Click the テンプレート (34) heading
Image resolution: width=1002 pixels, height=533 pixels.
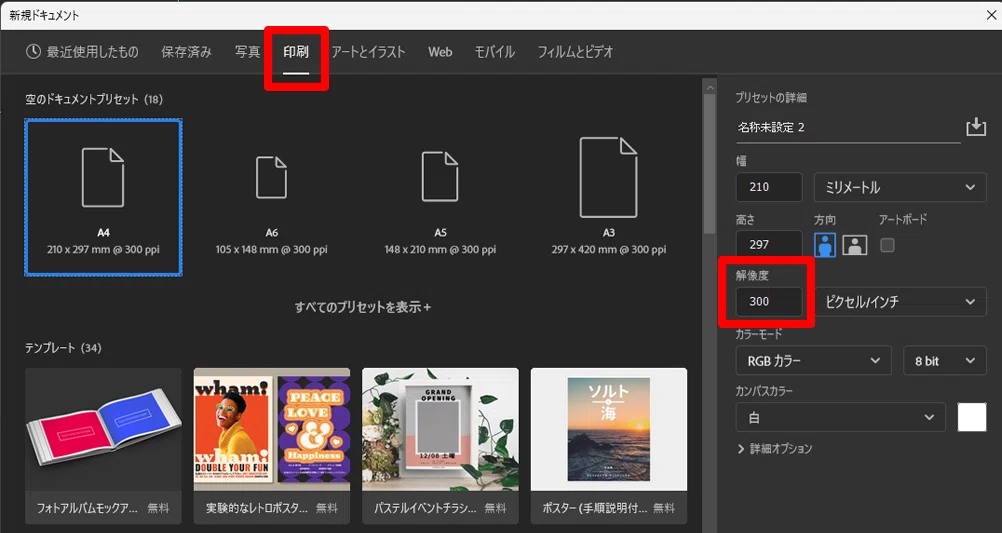pos(63,348)
